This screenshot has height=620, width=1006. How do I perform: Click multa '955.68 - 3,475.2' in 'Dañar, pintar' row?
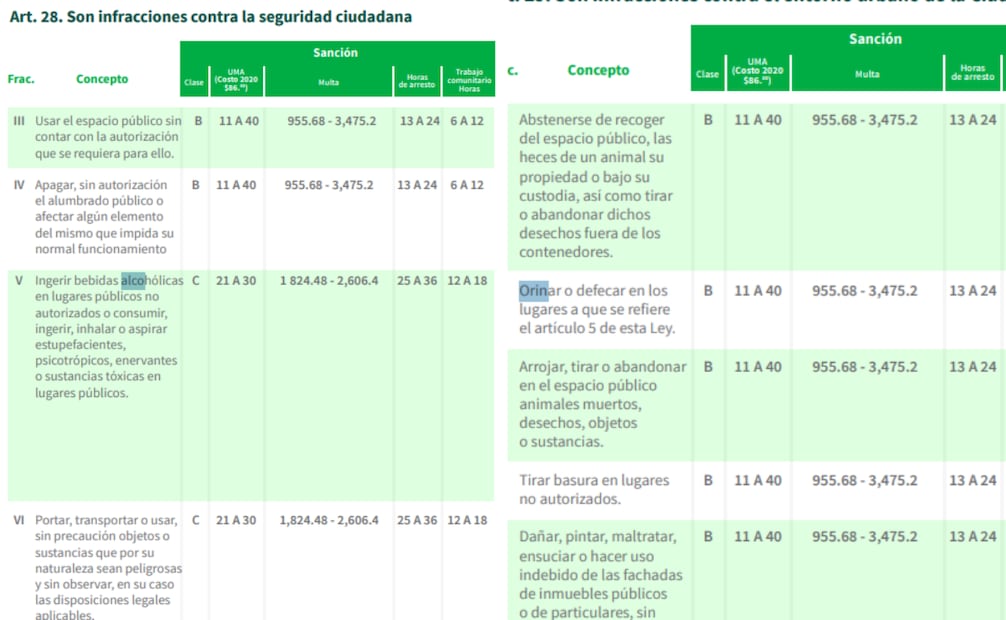click(x=865, y=537)
